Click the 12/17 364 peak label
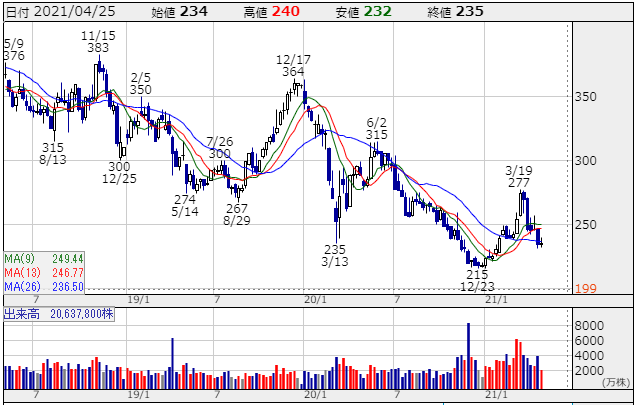Screen dimensions: 636x405 [293, 66]
